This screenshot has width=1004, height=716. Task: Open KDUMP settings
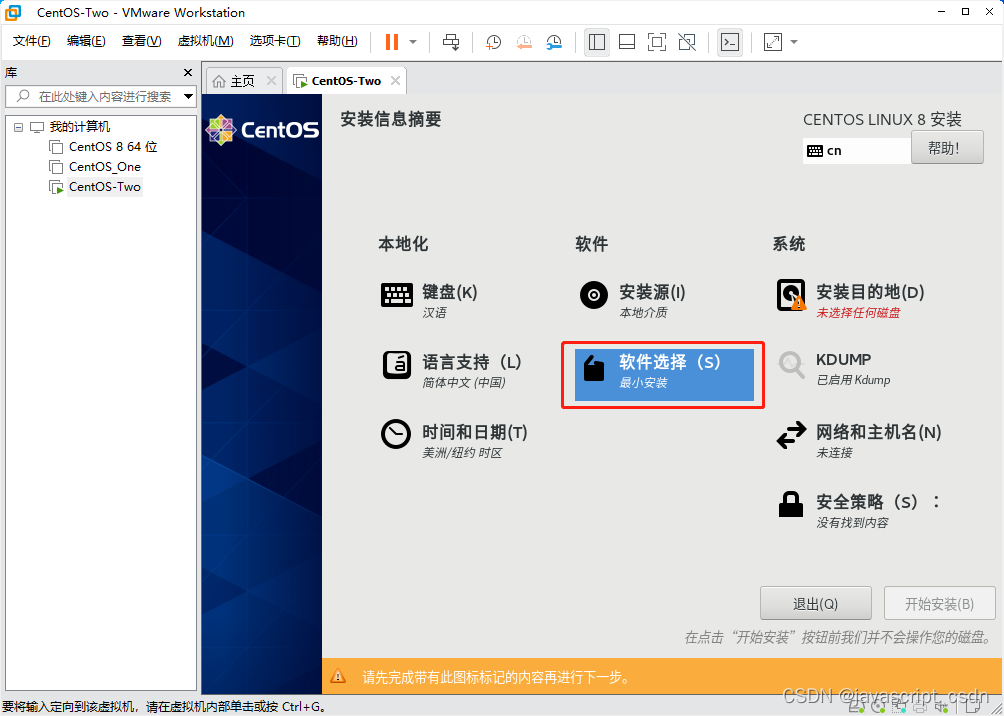click(x=834, y=370)
